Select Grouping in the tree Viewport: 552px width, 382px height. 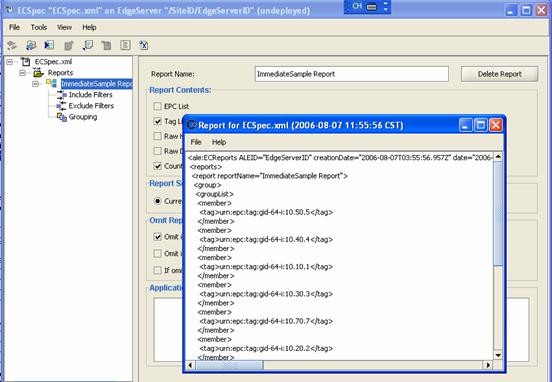tap(83, 117)
